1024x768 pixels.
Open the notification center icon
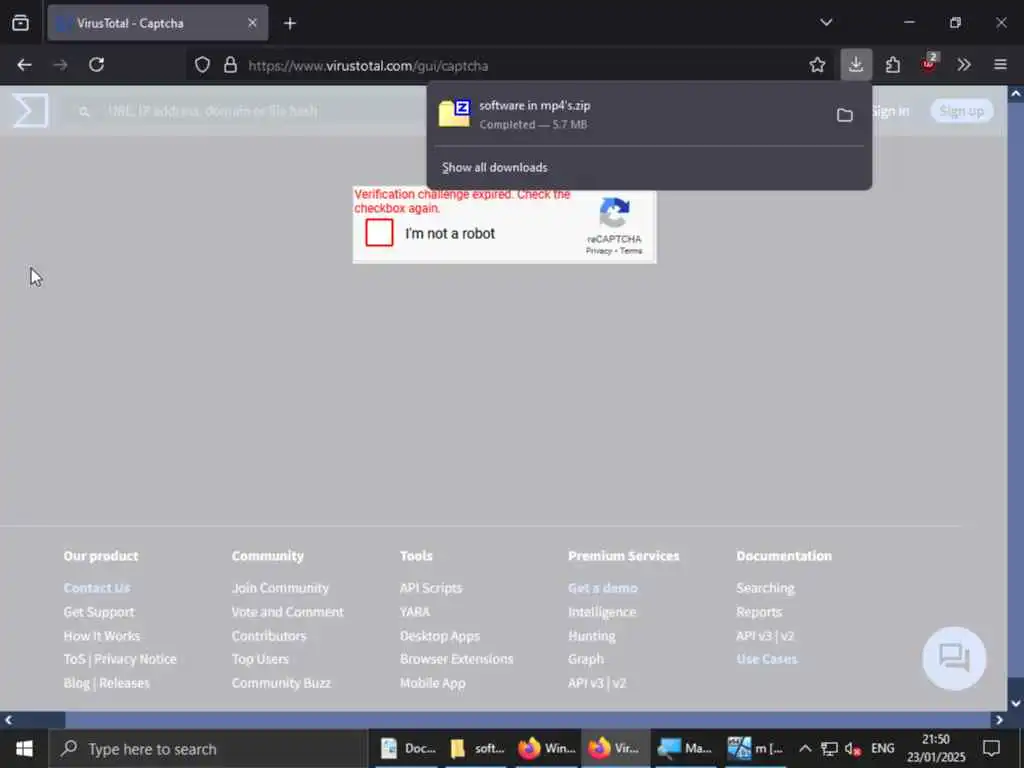pos(991,748)
